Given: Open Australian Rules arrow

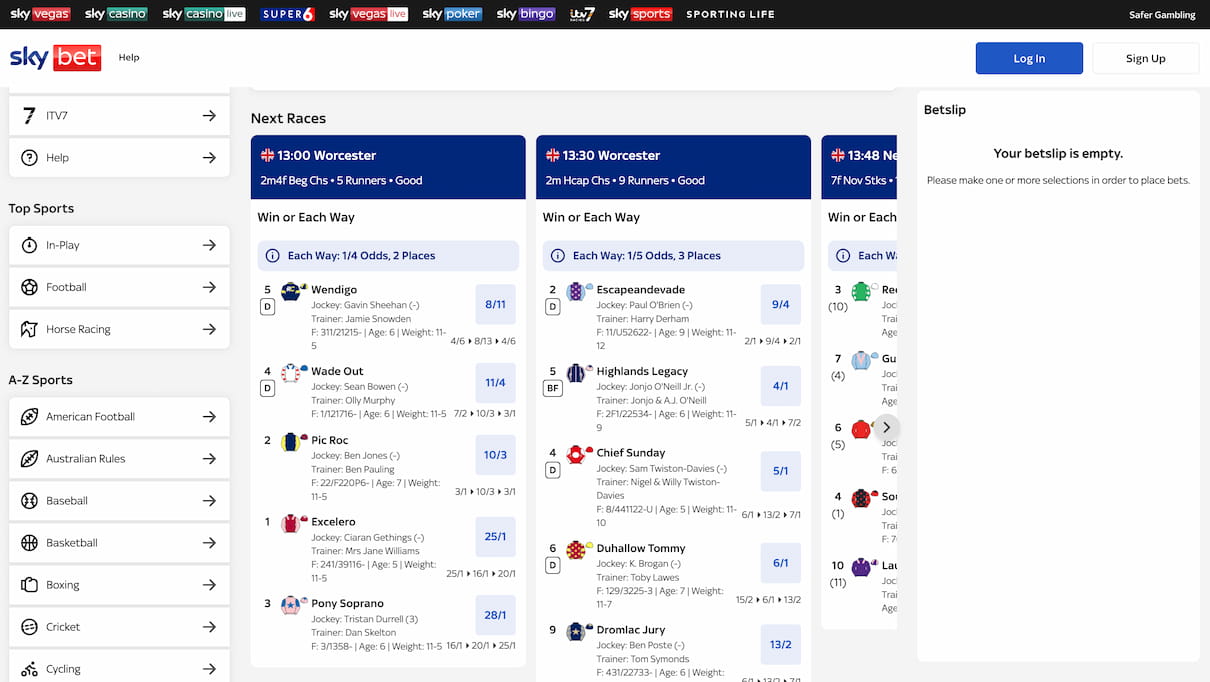Looking at the screenshot, I should point(209,459).
